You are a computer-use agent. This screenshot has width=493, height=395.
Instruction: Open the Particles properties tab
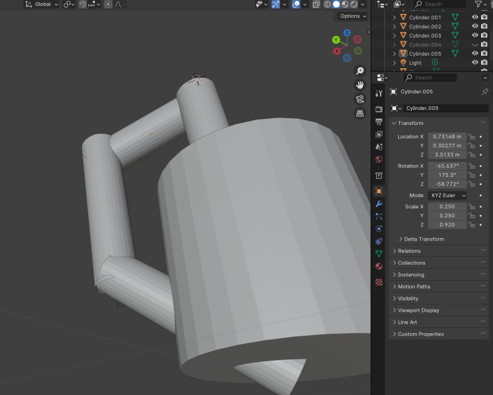[379, 216]
